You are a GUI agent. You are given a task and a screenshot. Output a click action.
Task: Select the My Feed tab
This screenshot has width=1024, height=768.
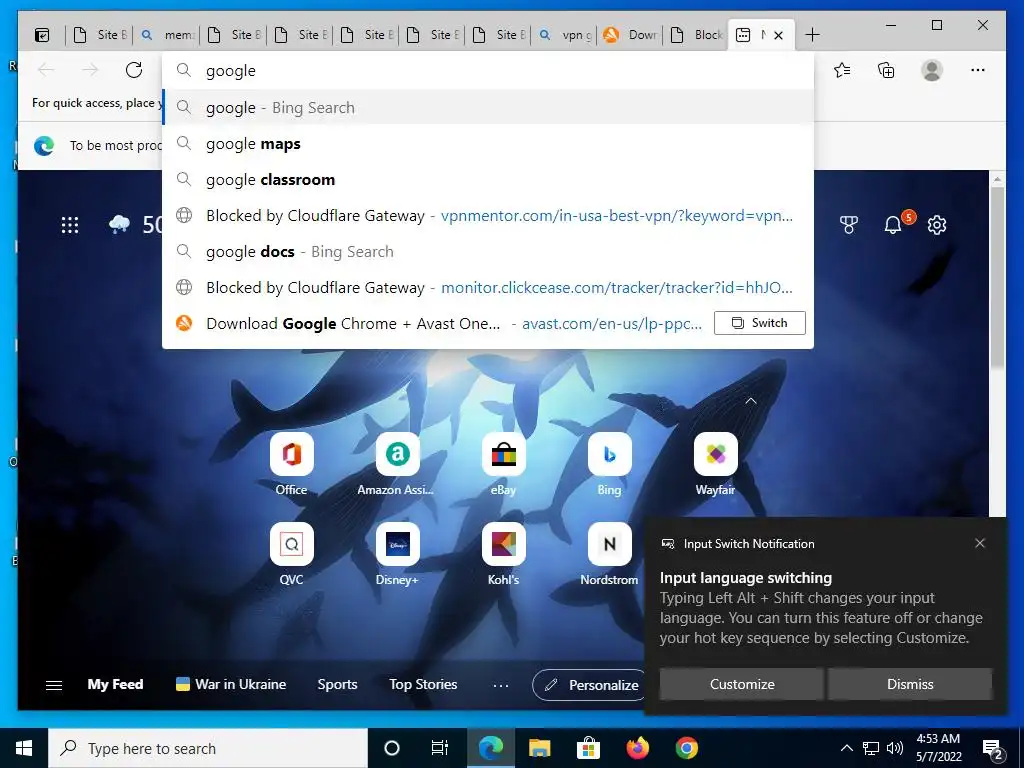click(115, 684)
